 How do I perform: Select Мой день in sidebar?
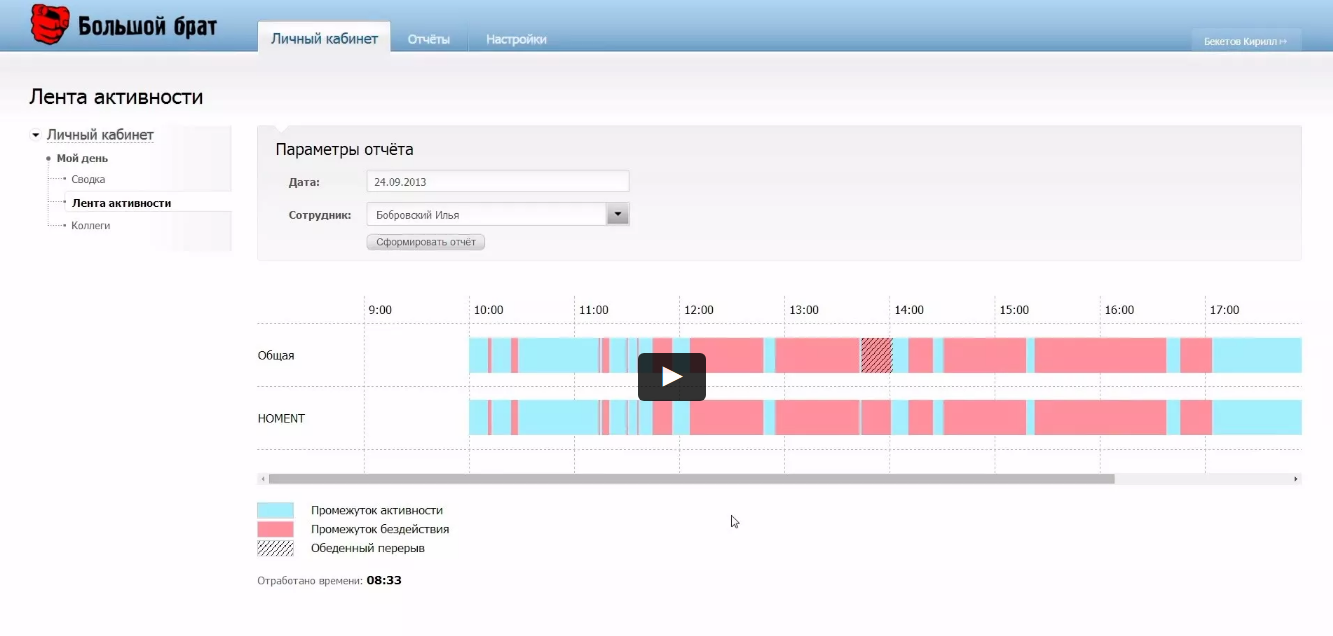(x=82, y=158)
